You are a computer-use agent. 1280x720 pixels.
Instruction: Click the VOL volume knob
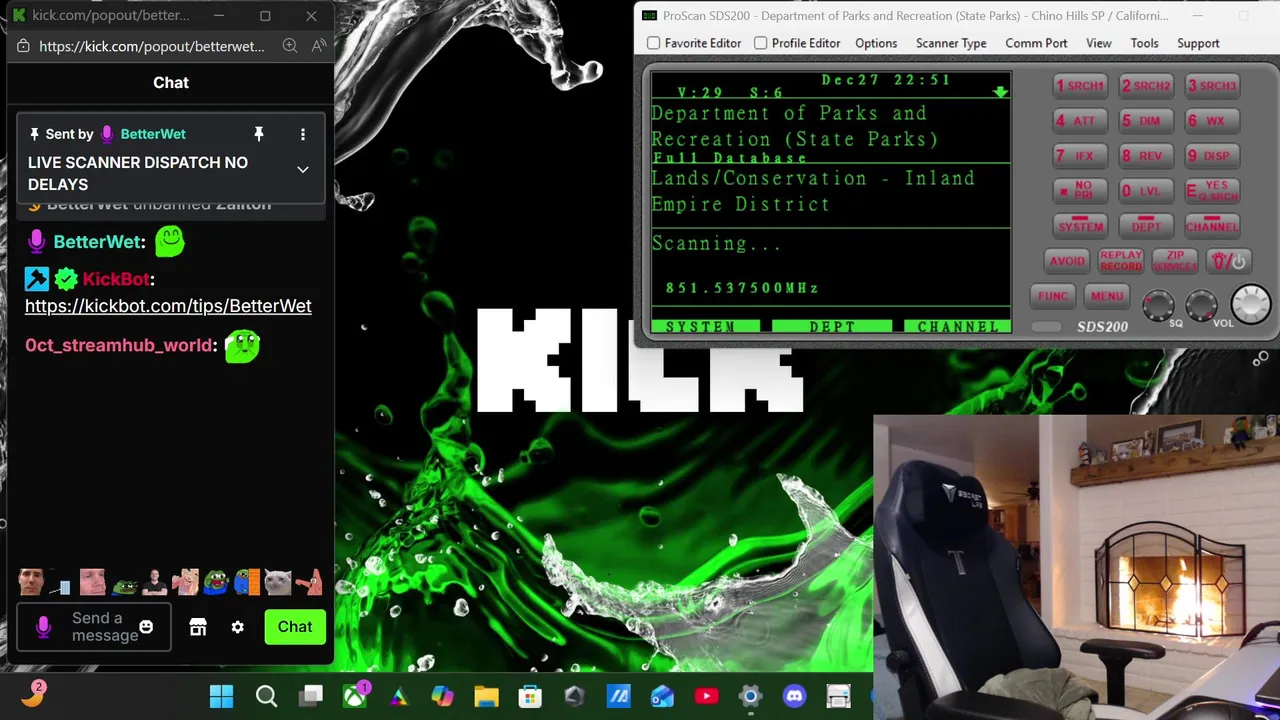tap(1201, 304)
